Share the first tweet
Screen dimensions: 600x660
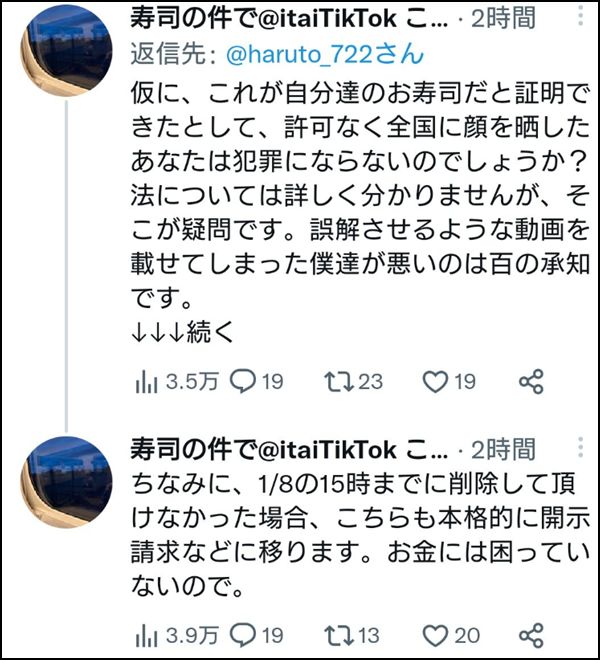pos(531,381)
